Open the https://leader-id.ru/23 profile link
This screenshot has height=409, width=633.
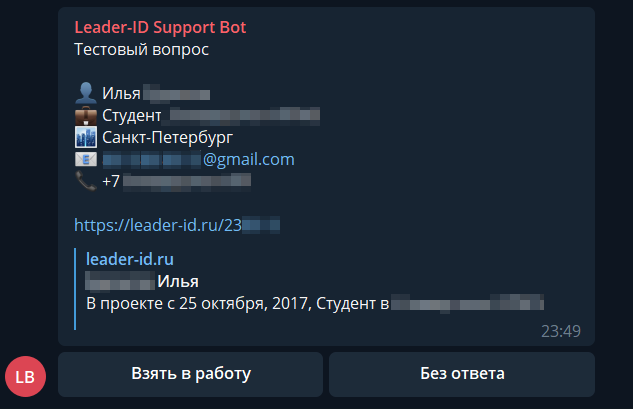tap(177, 225)
